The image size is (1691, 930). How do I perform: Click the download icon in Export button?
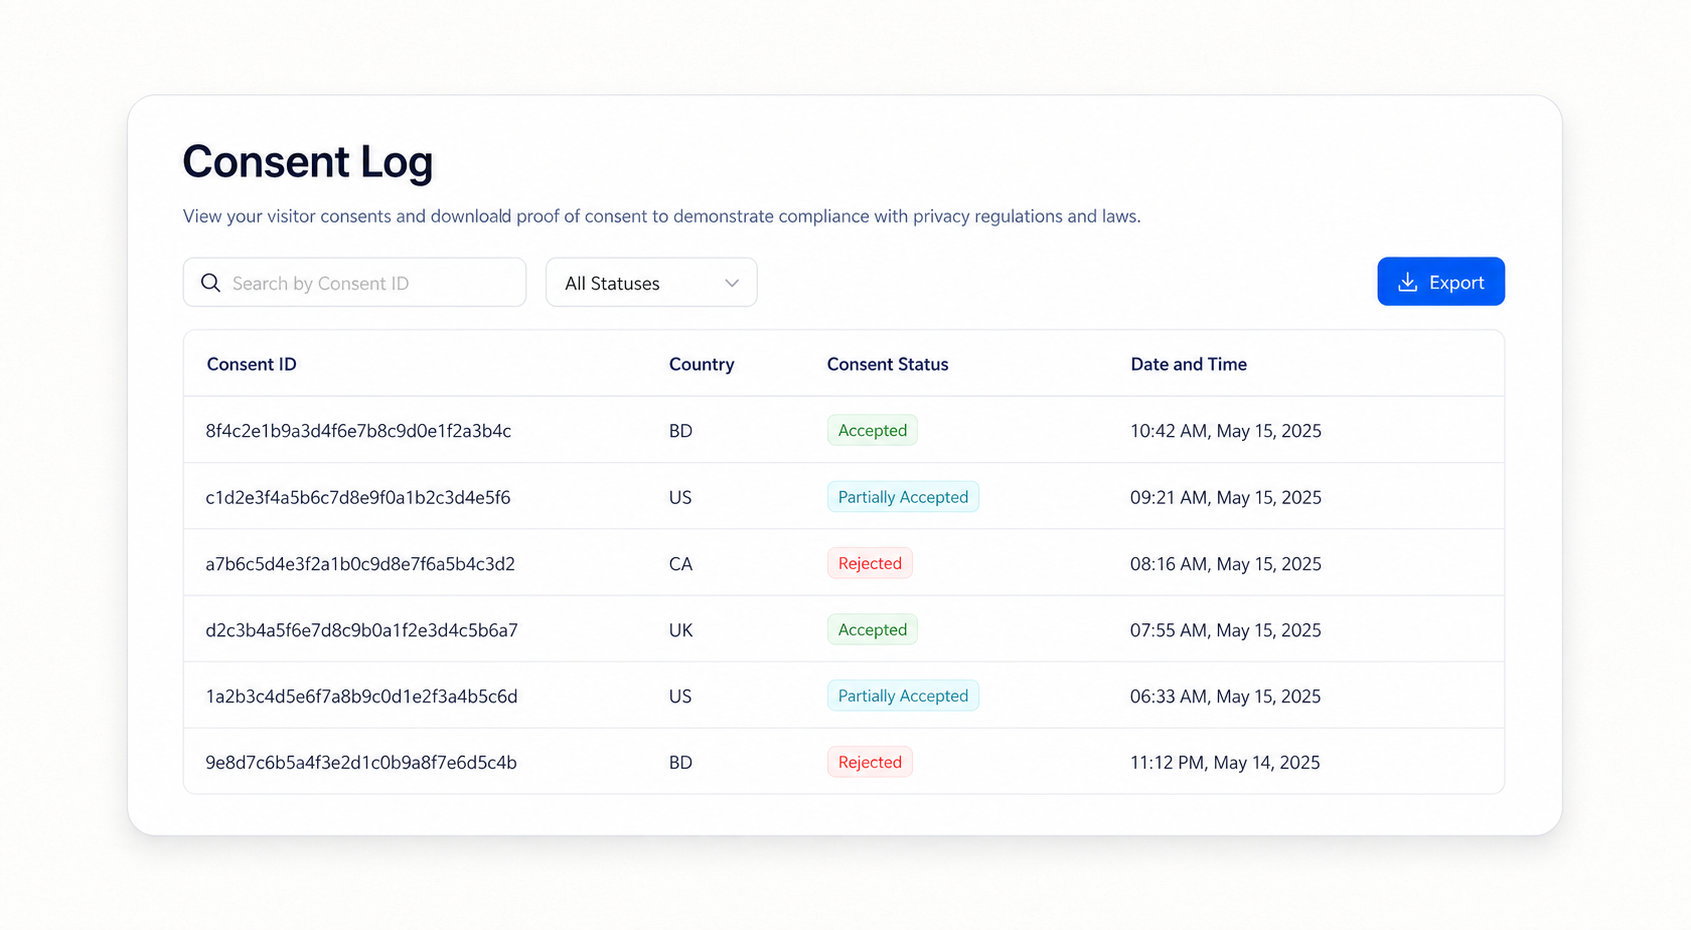pos(1407,282)
